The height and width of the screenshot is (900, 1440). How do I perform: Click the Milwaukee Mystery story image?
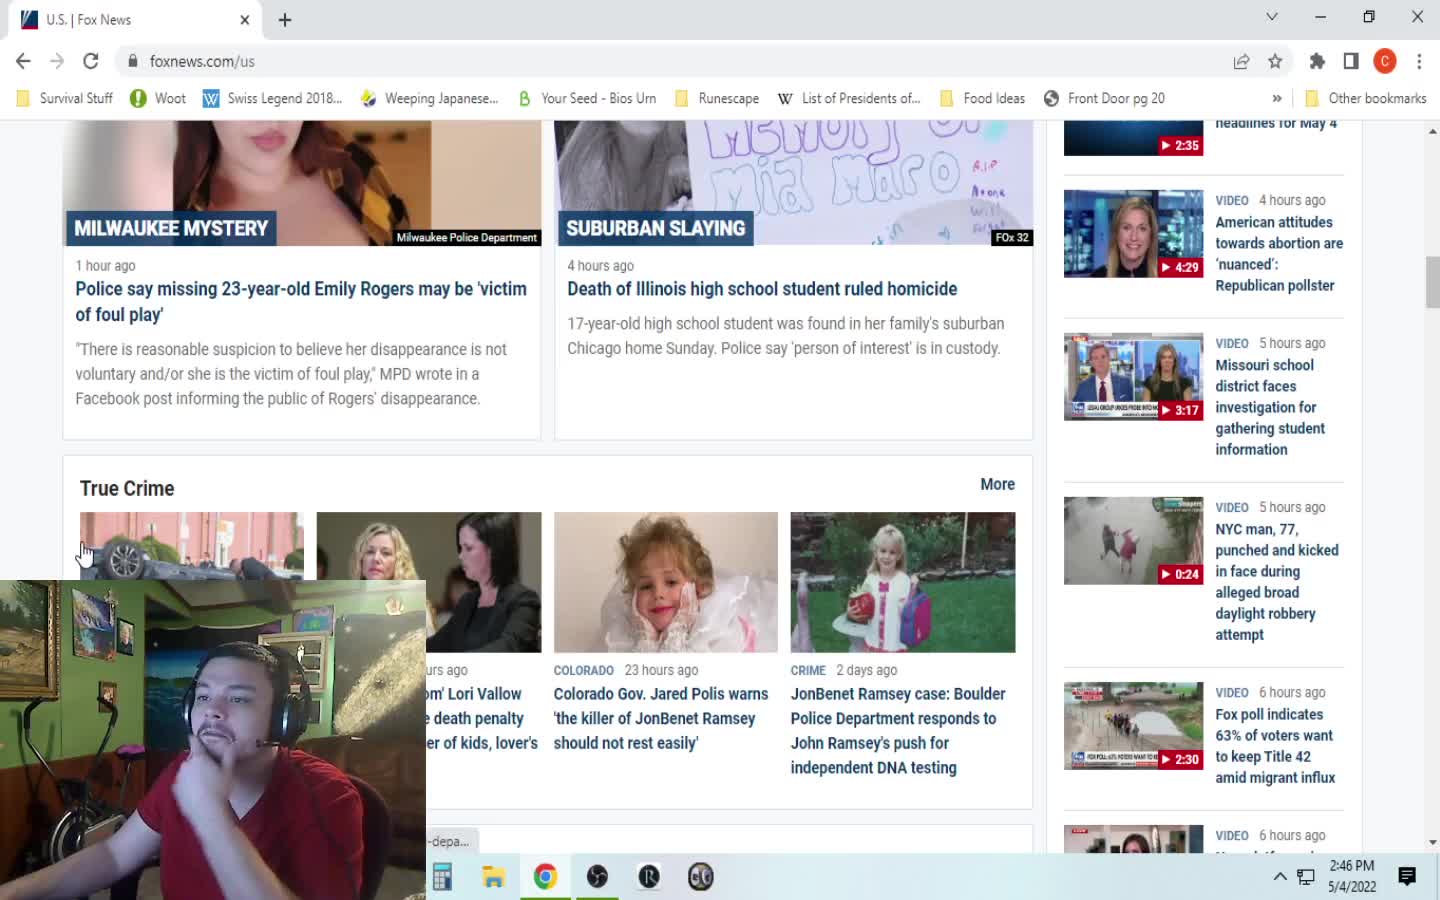pyautogui.click(x=301, y=183)
